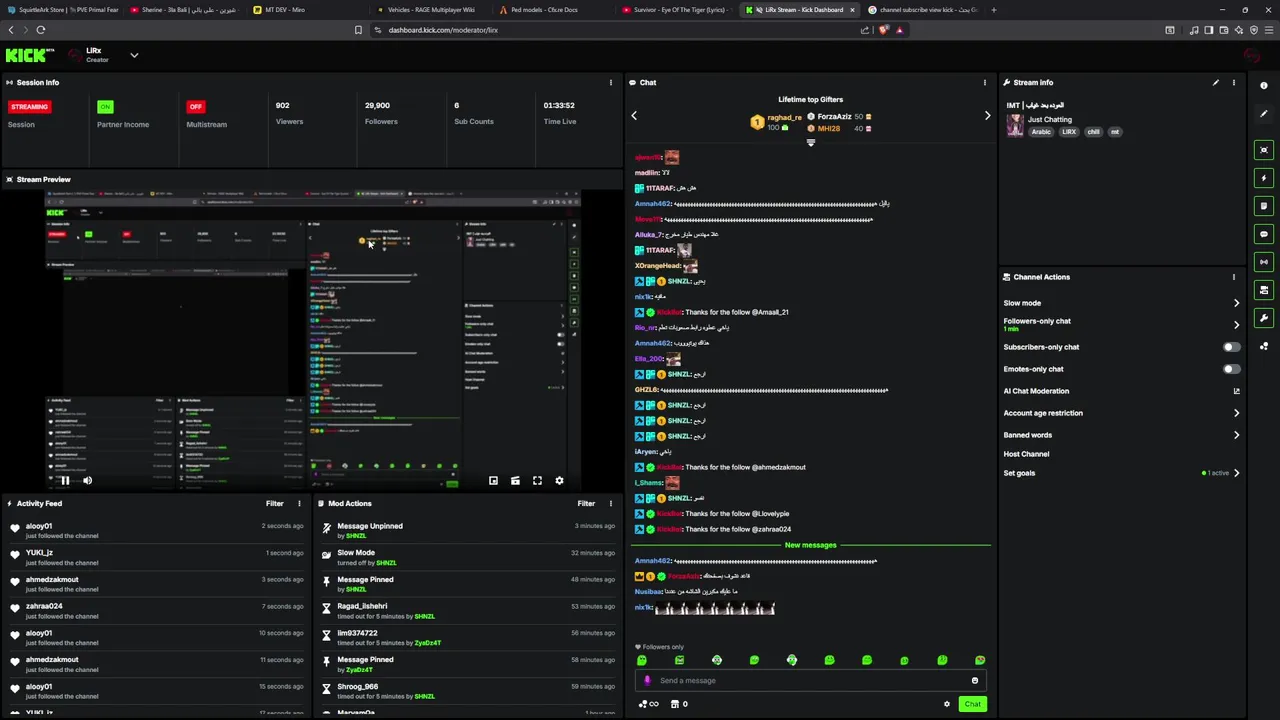Open Session Info options menu

[x=611, y=83]
